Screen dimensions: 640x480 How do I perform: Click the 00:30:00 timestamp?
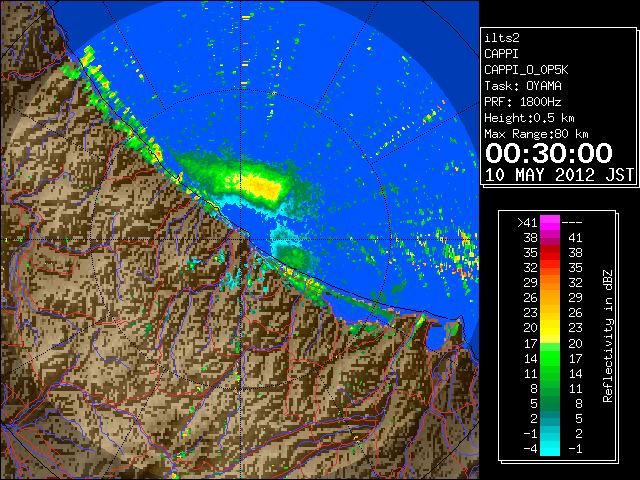pos(549,153)
